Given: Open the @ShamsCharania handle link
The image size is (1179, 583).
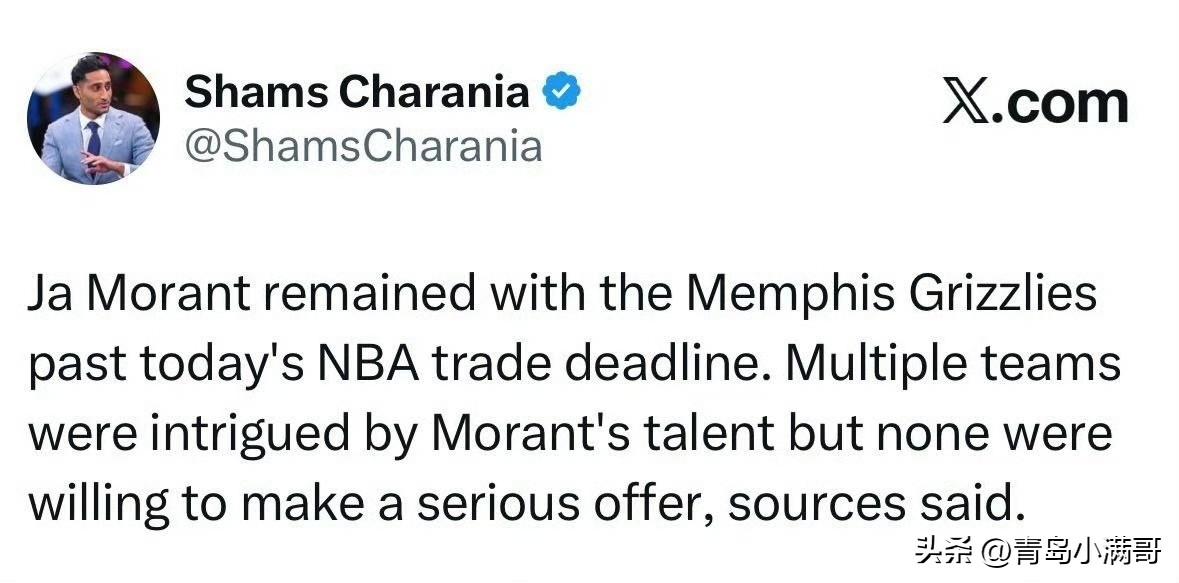Looking at the screenshot, I should 363,146.
